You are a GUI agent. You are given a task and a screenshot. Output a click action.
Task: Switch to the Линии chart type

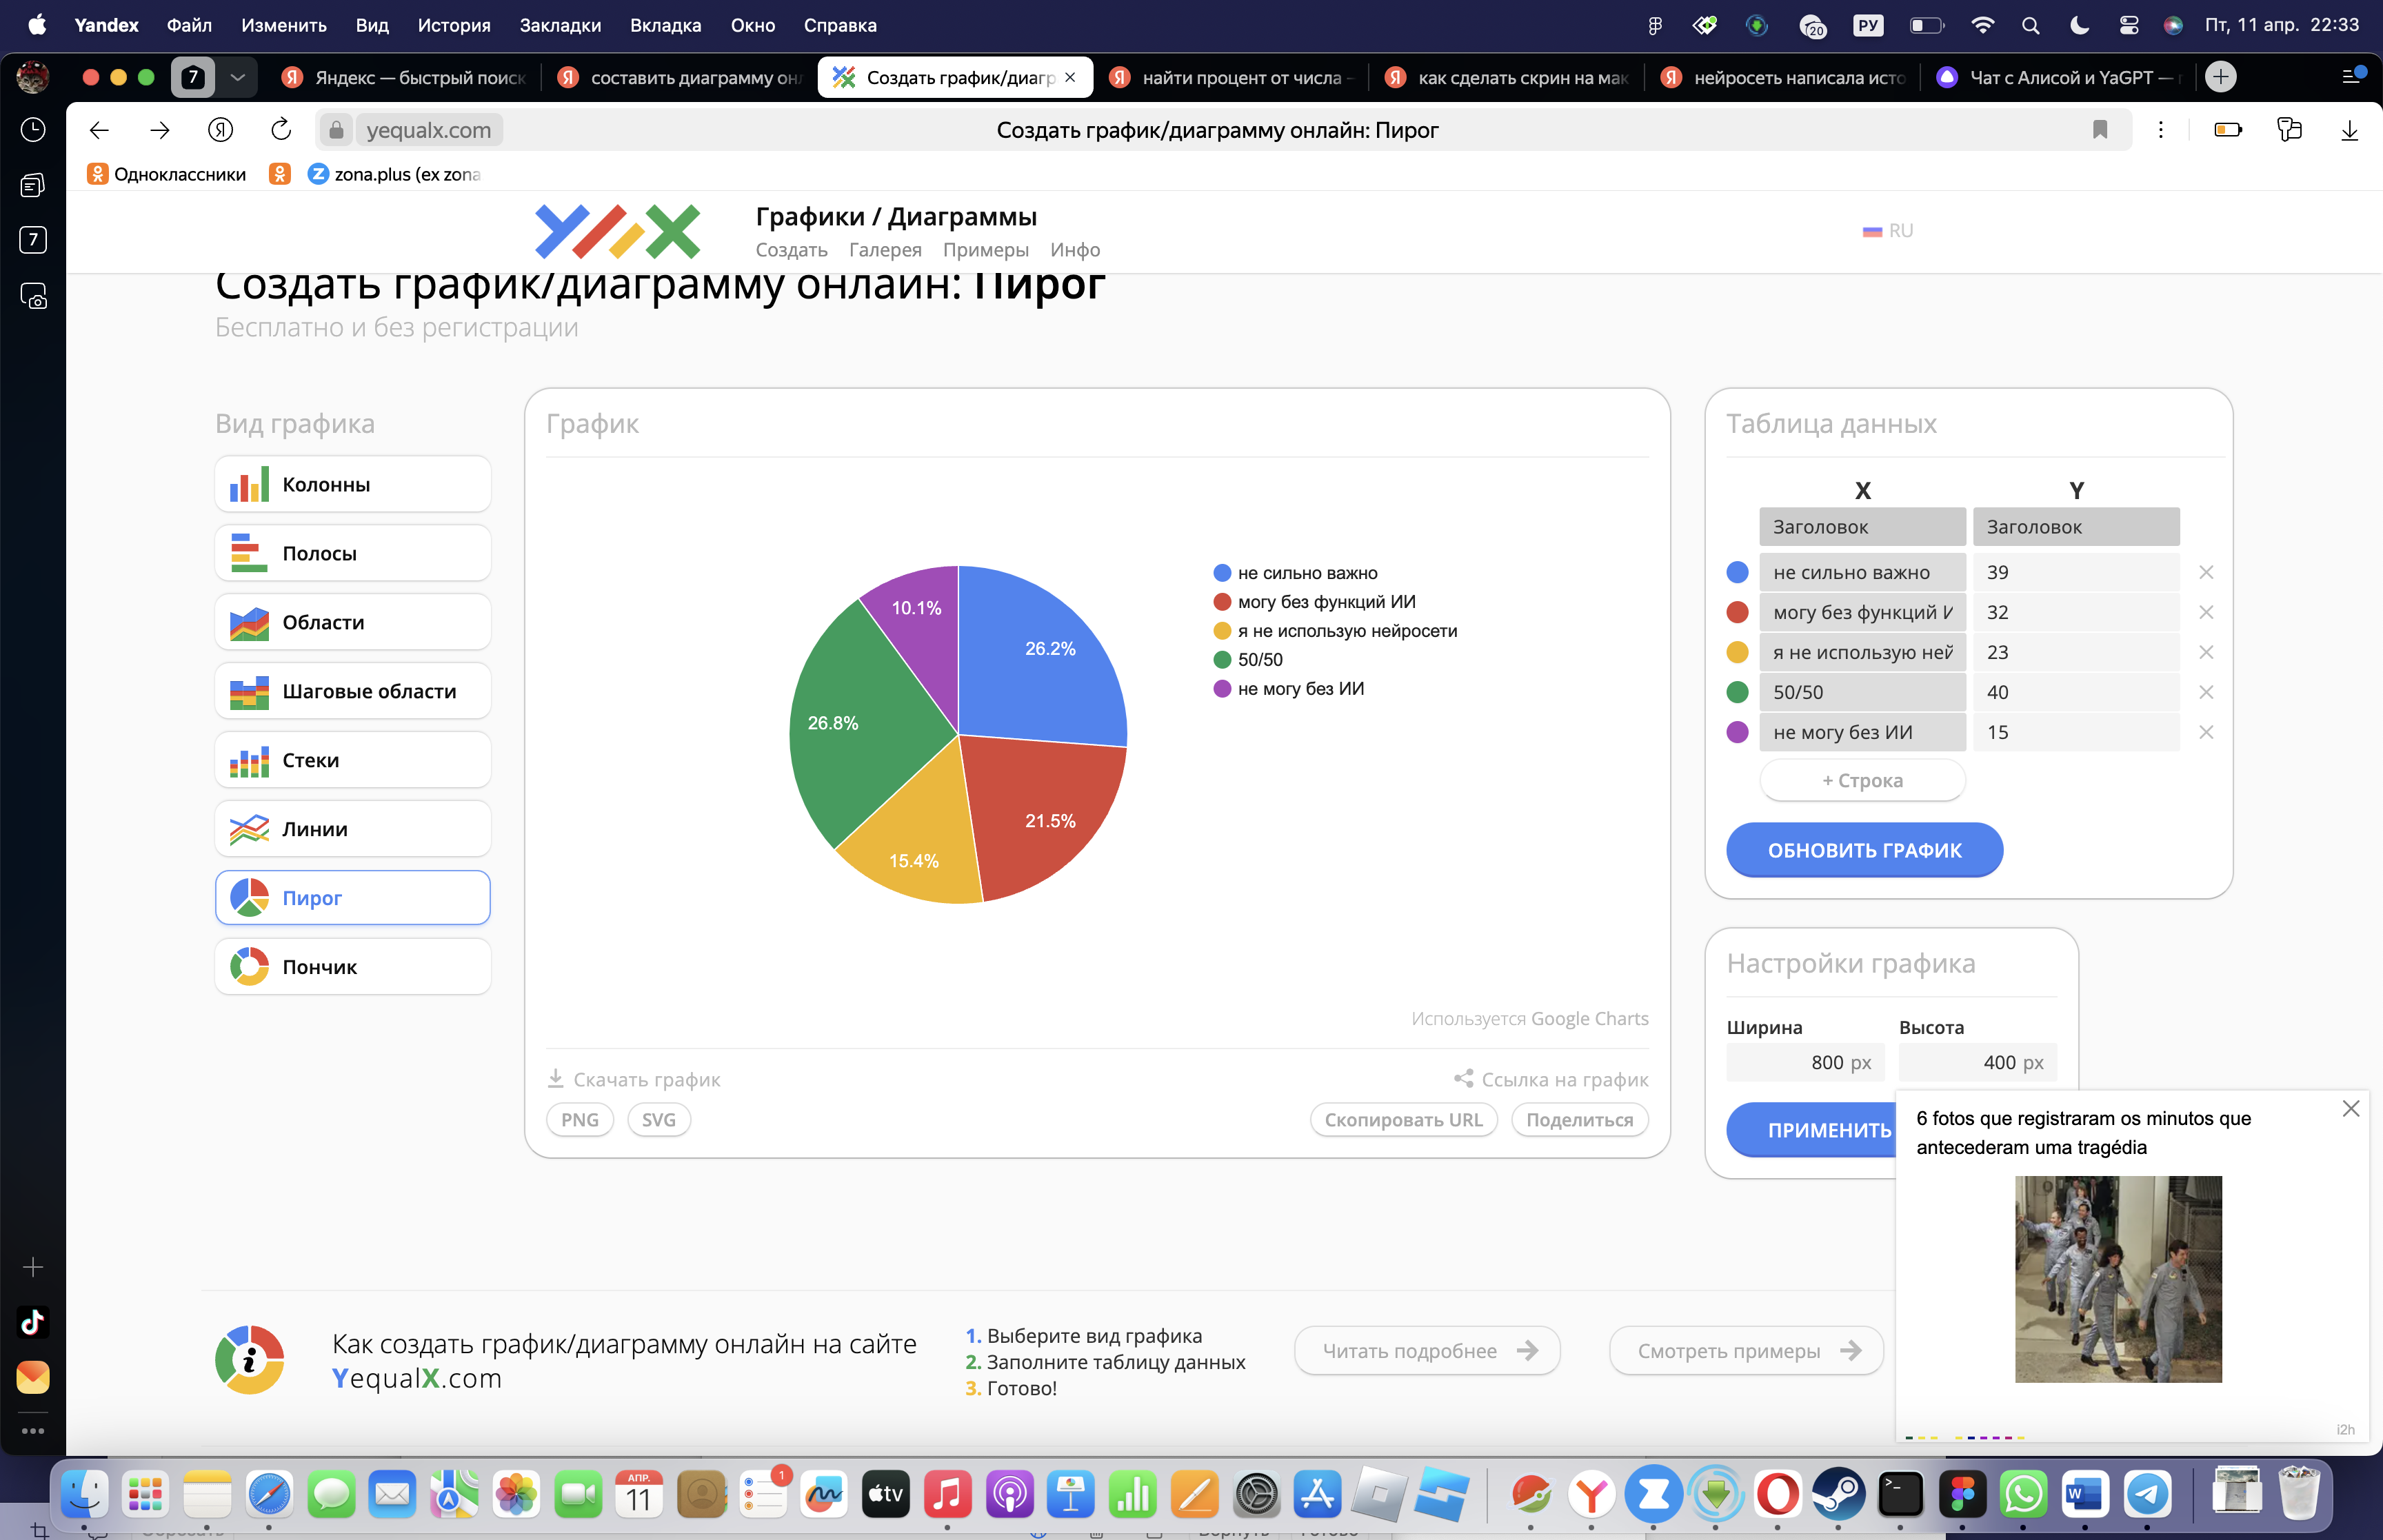(x=352, y=830)
